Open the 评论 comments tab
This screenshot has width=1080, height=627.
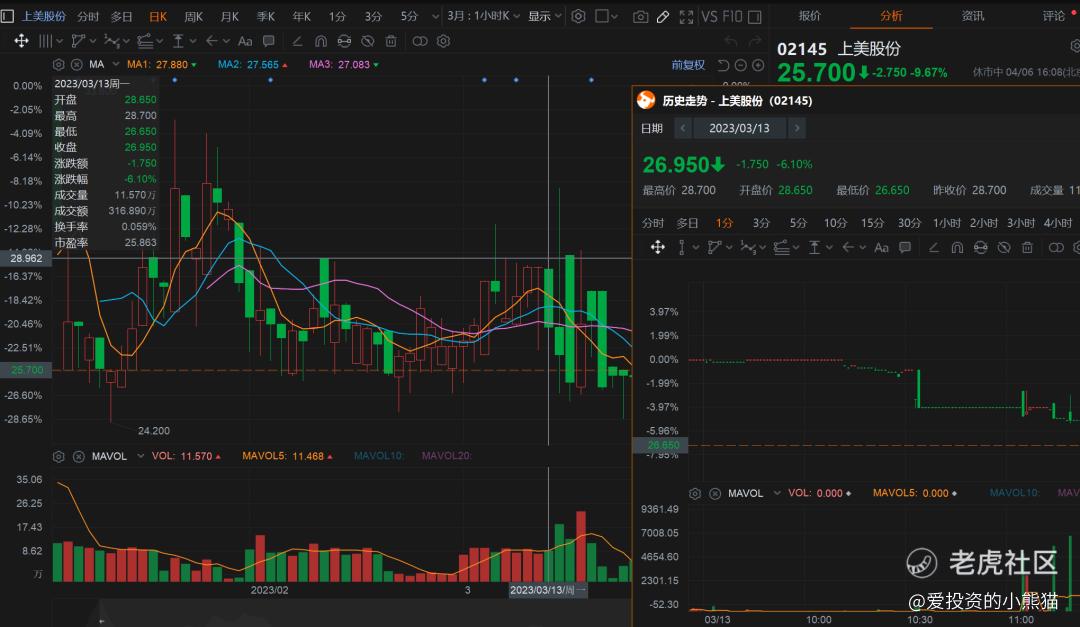point(1053,15)
